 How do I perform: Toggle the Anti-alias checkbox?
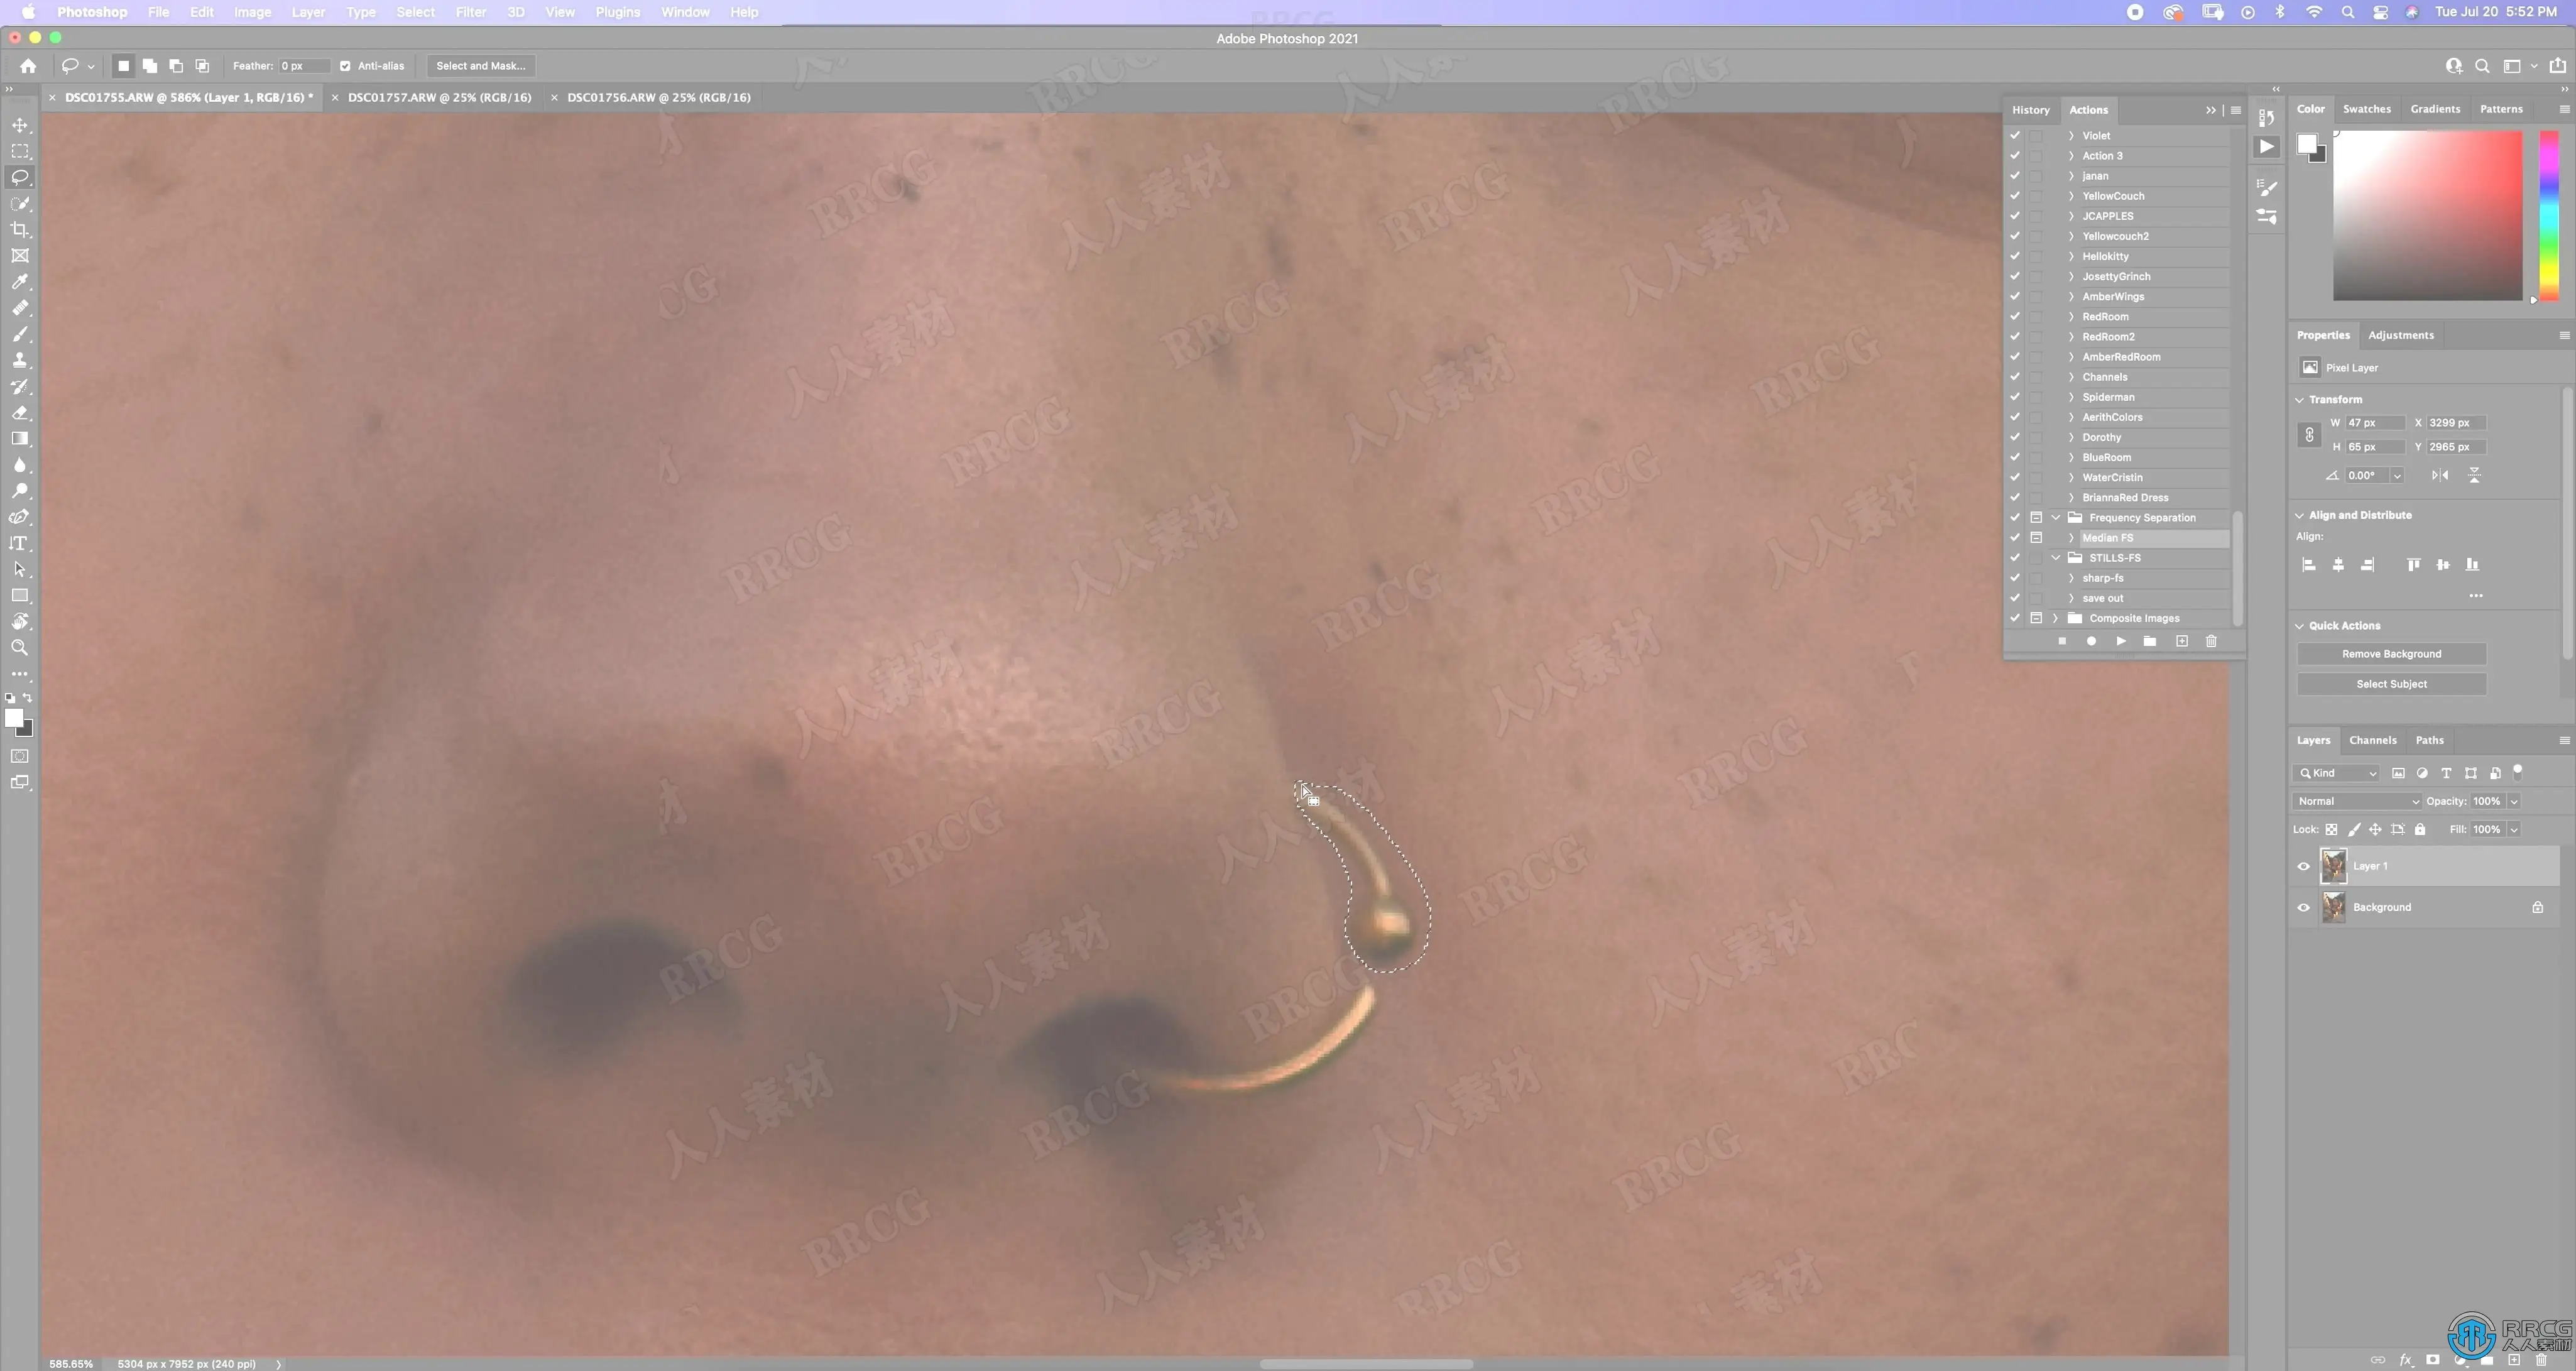[x=345, y=66]
